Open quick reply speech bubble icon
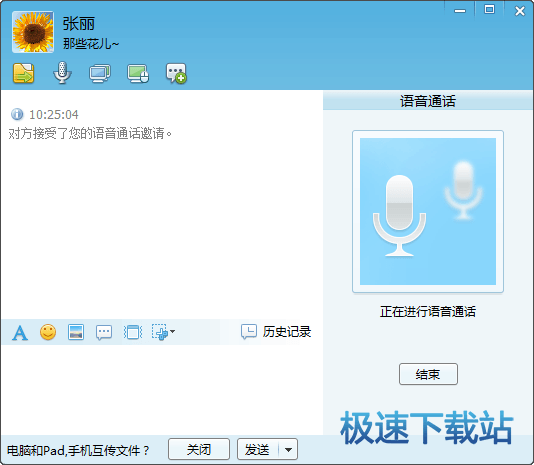534x465 pixels. pos(104,332)
